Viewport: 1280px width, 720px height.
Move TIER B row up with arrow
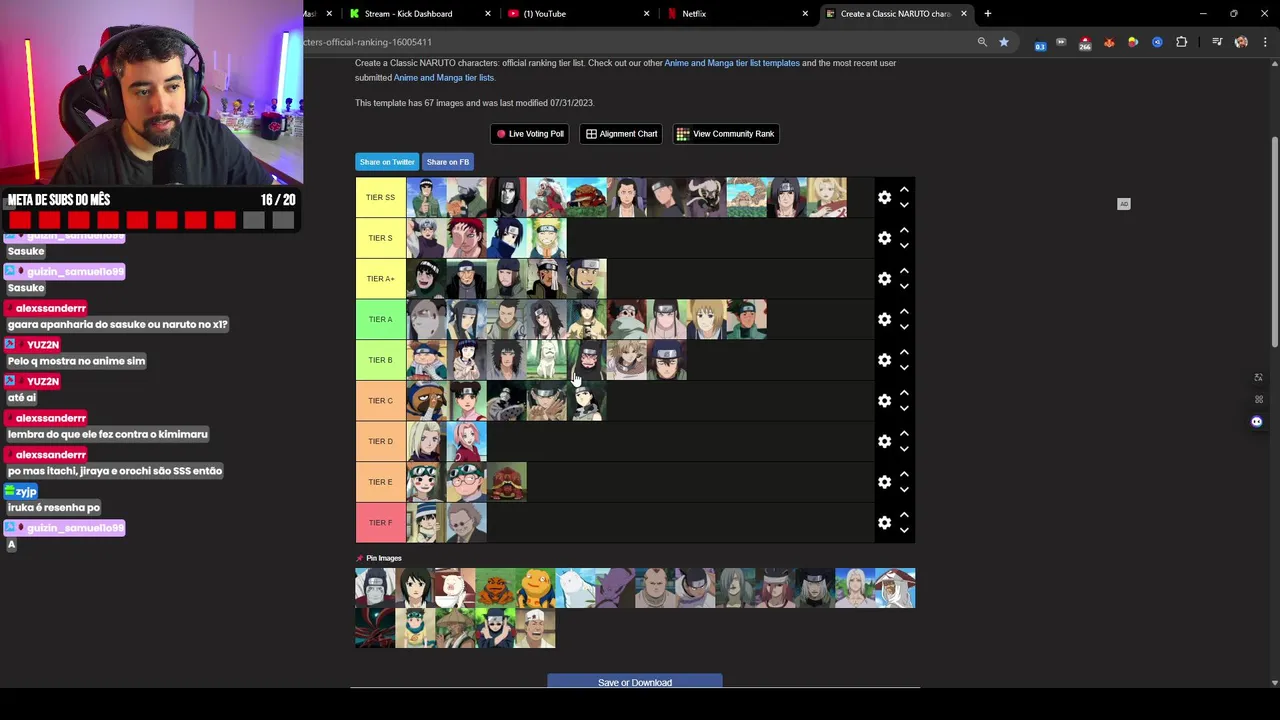904,352
